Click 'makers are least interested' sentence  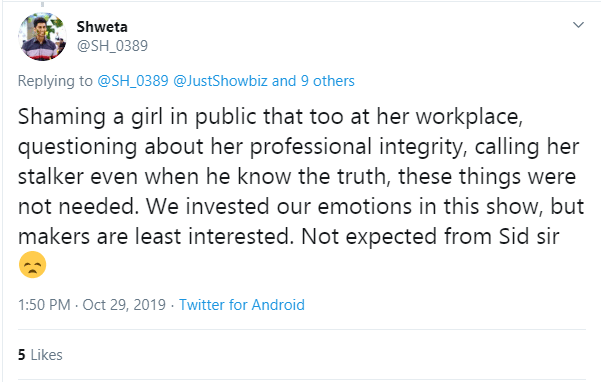point(156,236)
